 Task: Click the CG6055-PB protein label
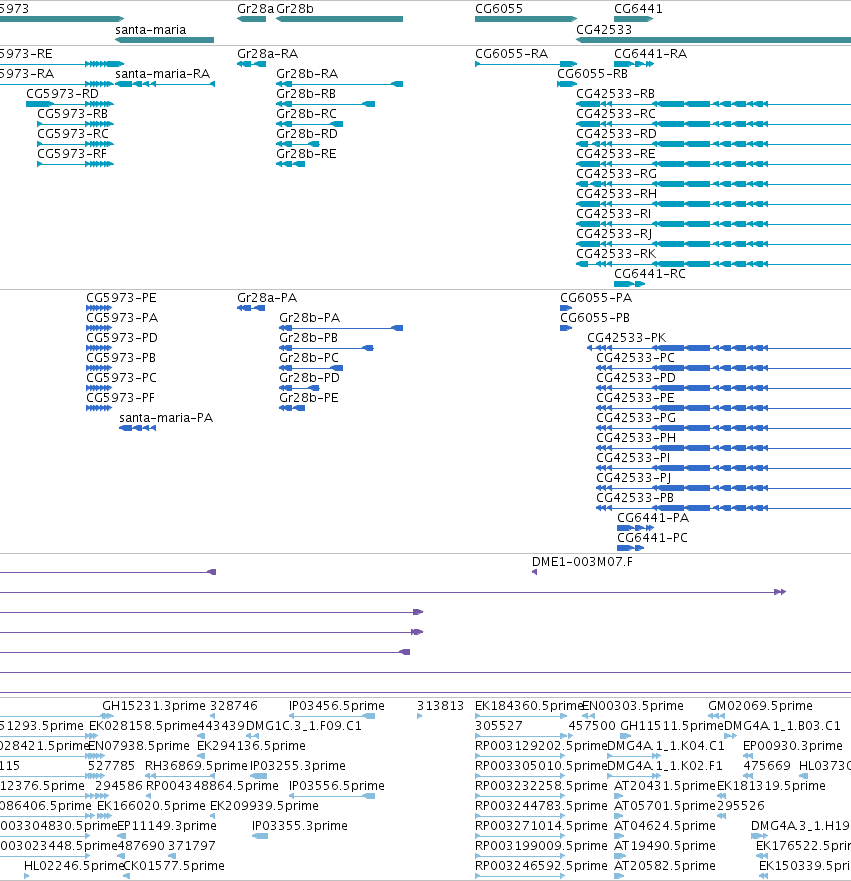click(x=595, y=318)
